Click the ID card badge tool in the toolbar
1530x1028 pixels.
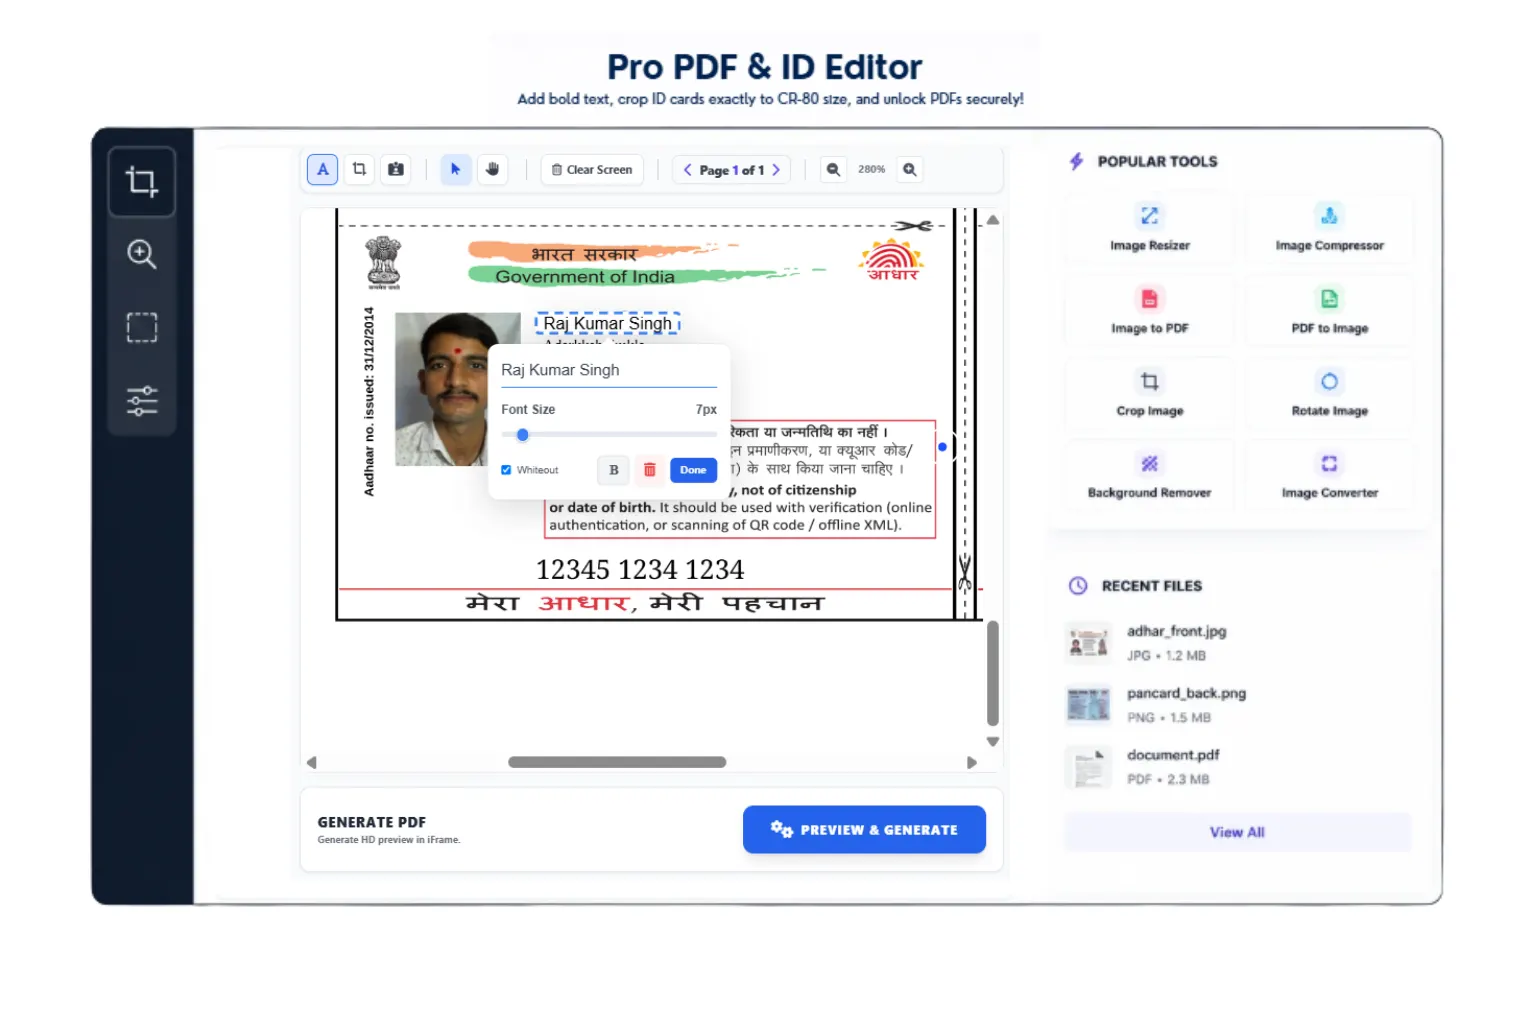coord(396,170)
